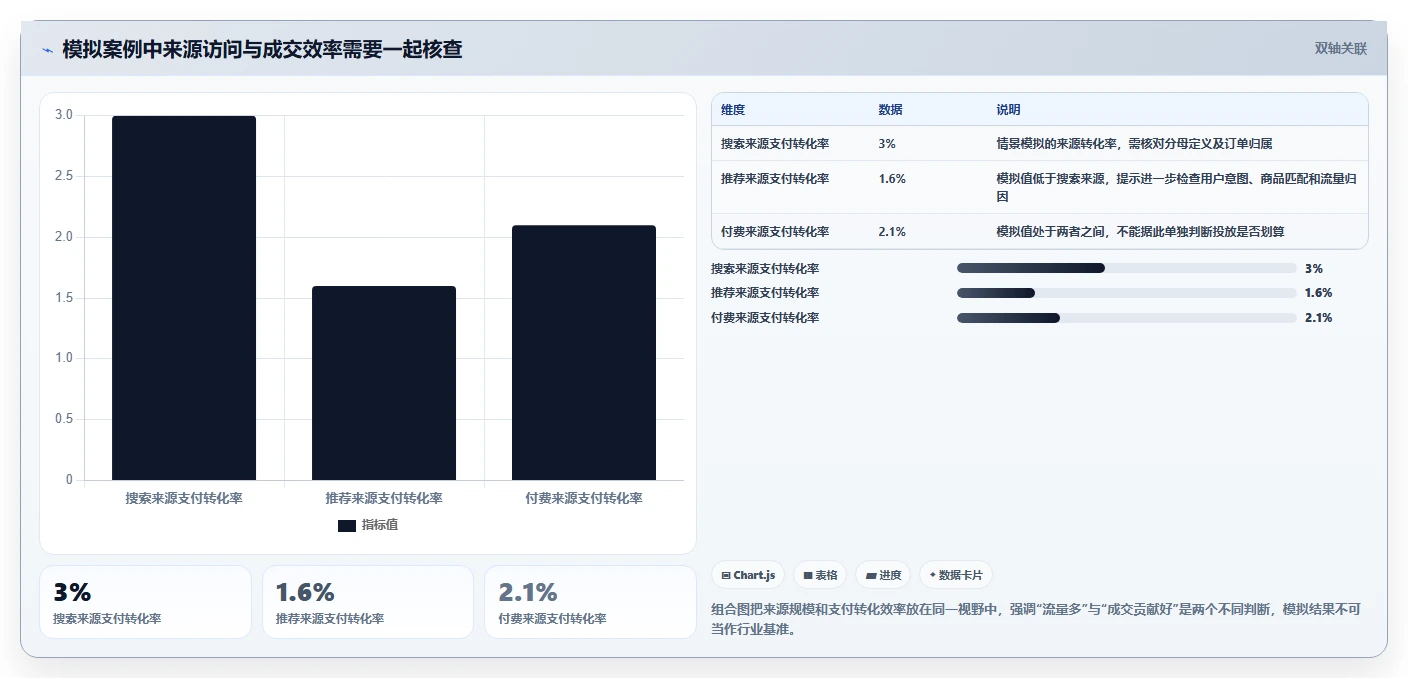Click the 付费来源支付转化率 chart bar
The width and height of the screenshot is (1408, 678).
coord(584,353)
